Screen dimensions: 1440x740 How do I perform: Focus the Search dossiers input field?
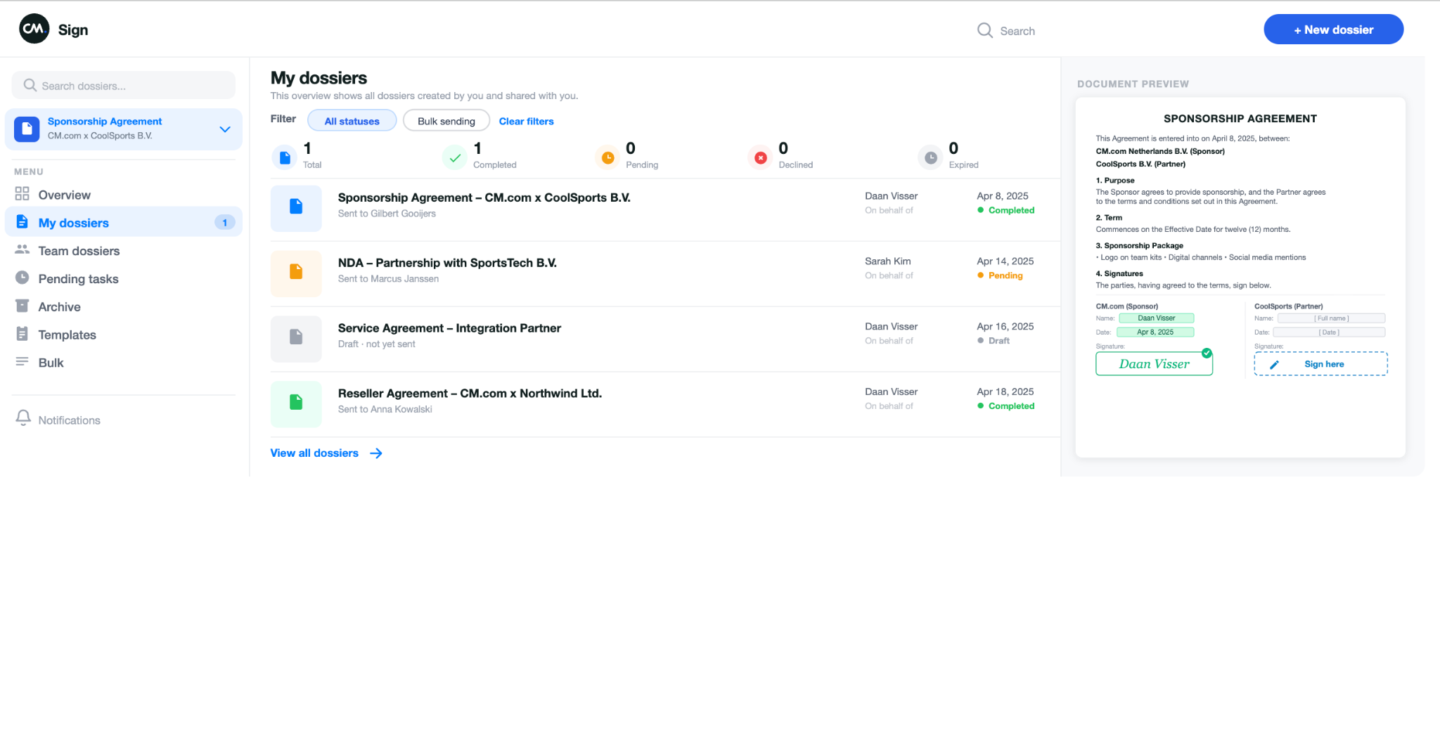pos(124,85)
